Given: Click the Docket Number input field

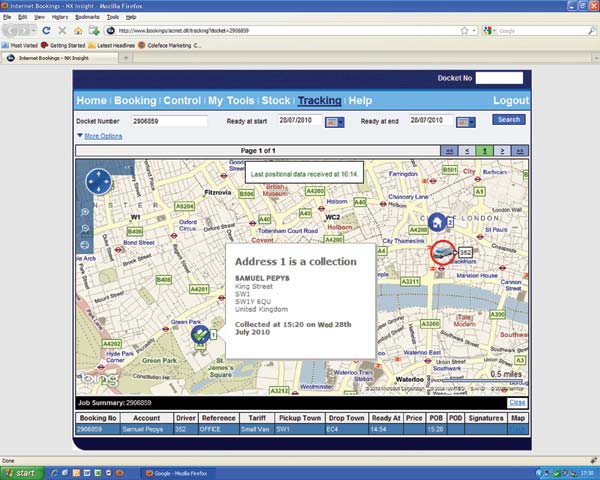Looking at the screenshot, I should [x=170, y=121].
